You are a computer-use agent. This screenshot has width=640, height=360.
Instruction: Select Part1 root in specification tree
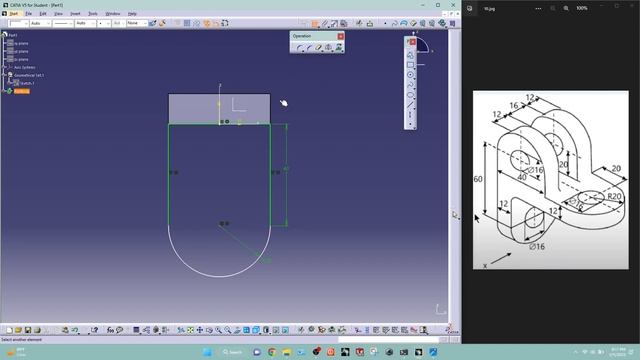tap(13, 35)
